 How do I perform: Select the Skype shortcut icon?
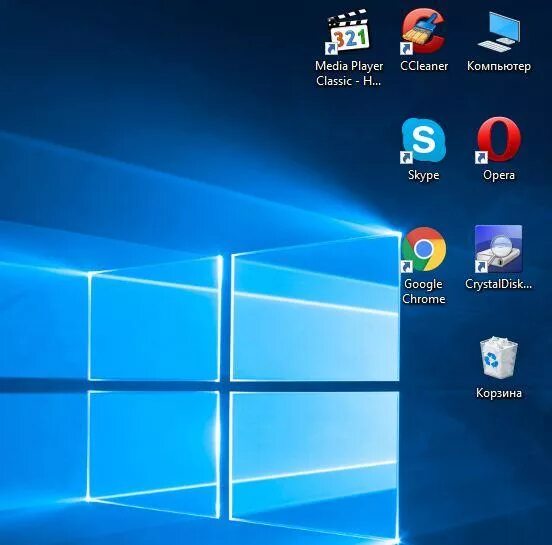click(x=423, y=141)
